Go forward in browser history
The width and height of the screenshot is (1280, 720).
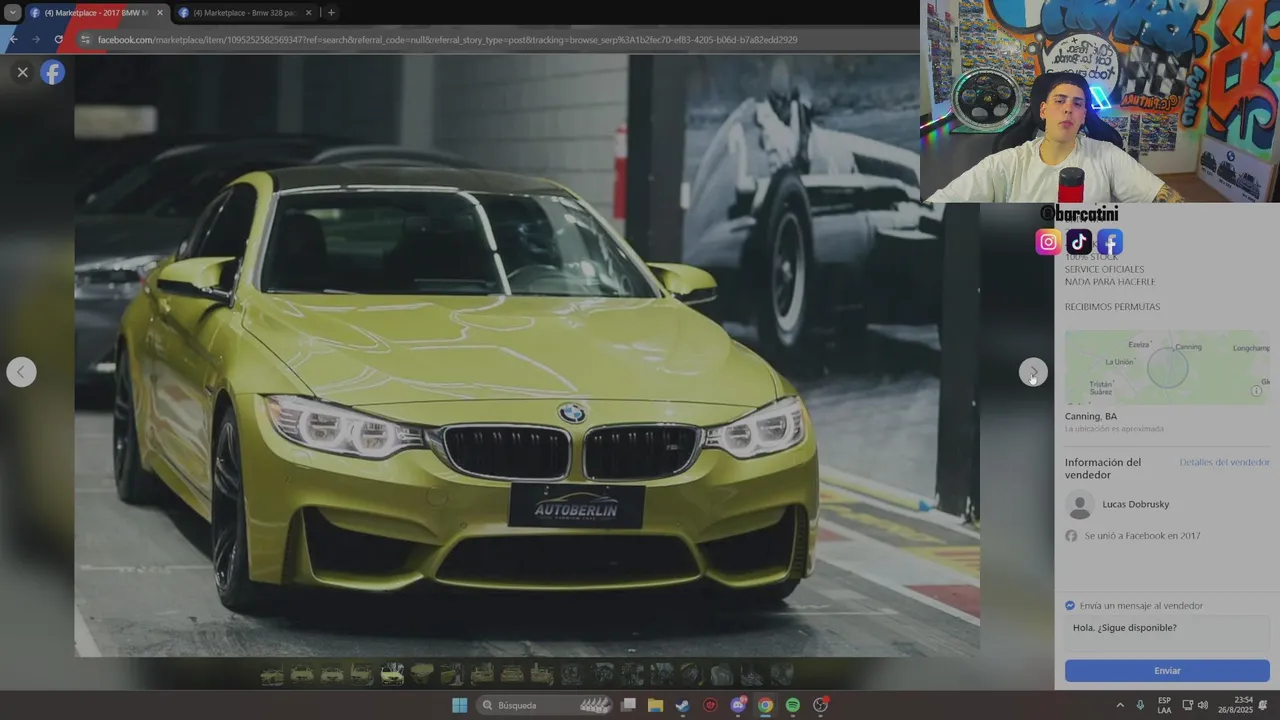(x=35, y=39)
